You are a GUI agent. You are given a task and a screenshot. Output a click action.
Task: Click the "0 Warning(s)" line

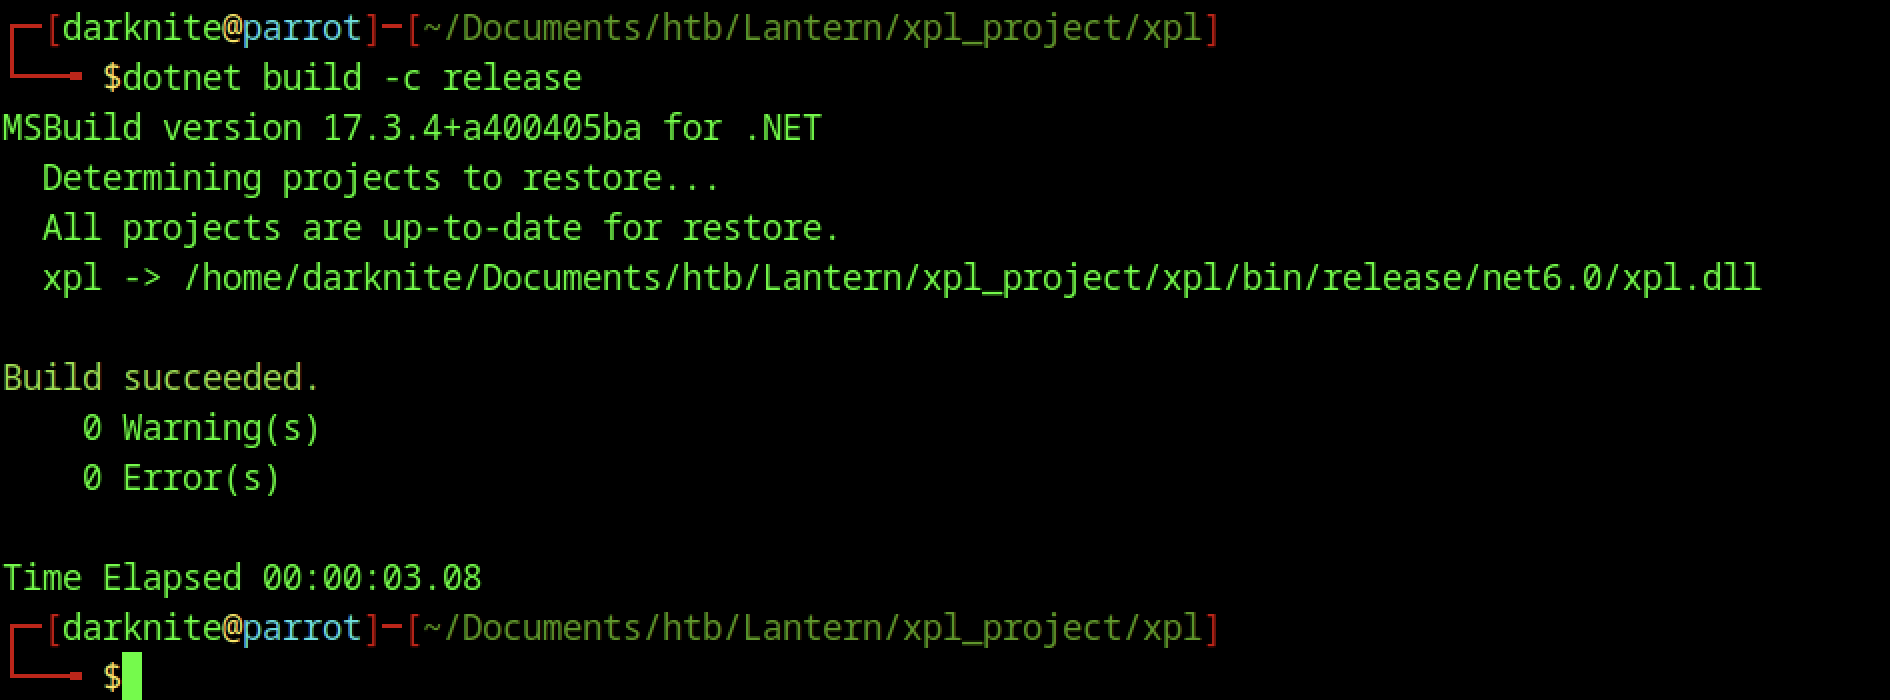pyautogui.click(x=201, y=428)
